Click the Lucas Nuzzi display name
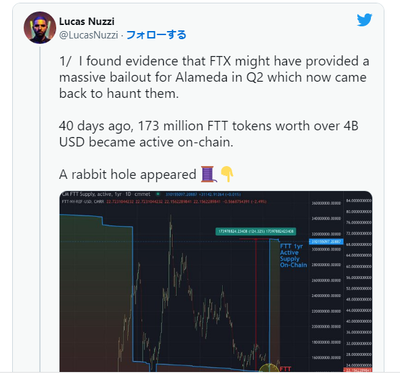Screen dimensions: 400x374 click(x=87, y=21)
